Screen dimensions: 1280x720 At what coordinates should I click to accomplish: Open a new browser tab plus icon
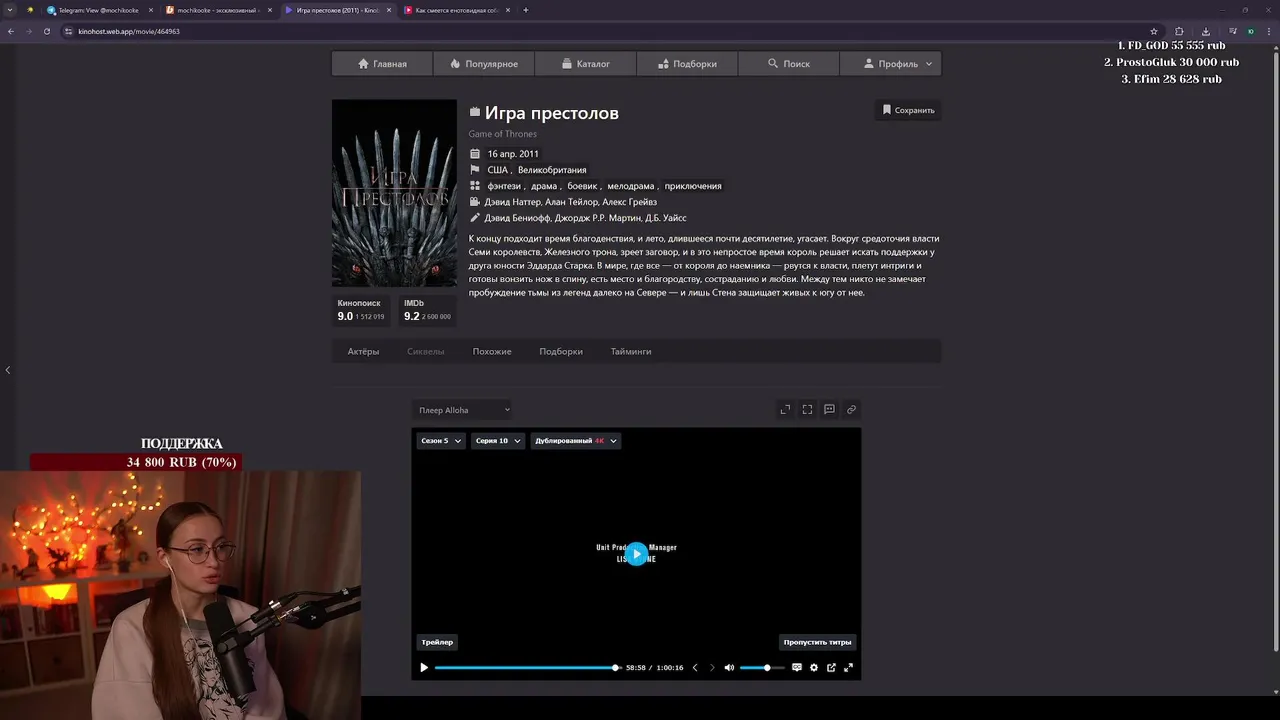point(526,10)
